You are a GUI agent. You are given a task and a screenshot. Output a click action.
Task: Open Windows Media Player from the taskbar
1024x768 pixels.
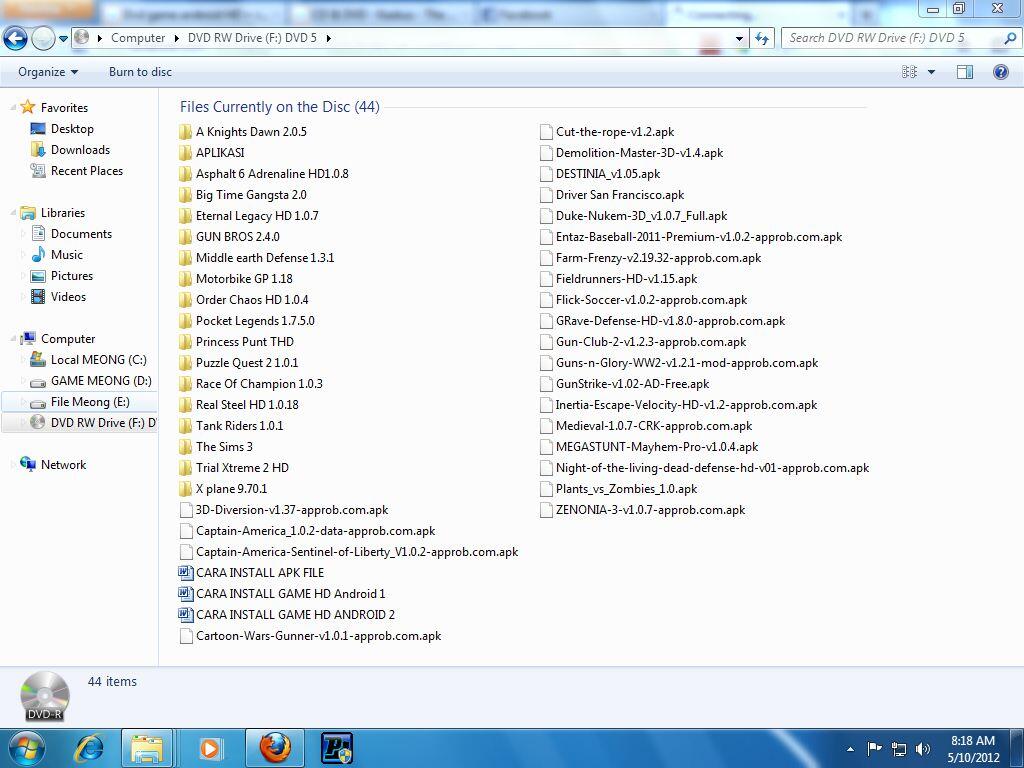point(210,748)
